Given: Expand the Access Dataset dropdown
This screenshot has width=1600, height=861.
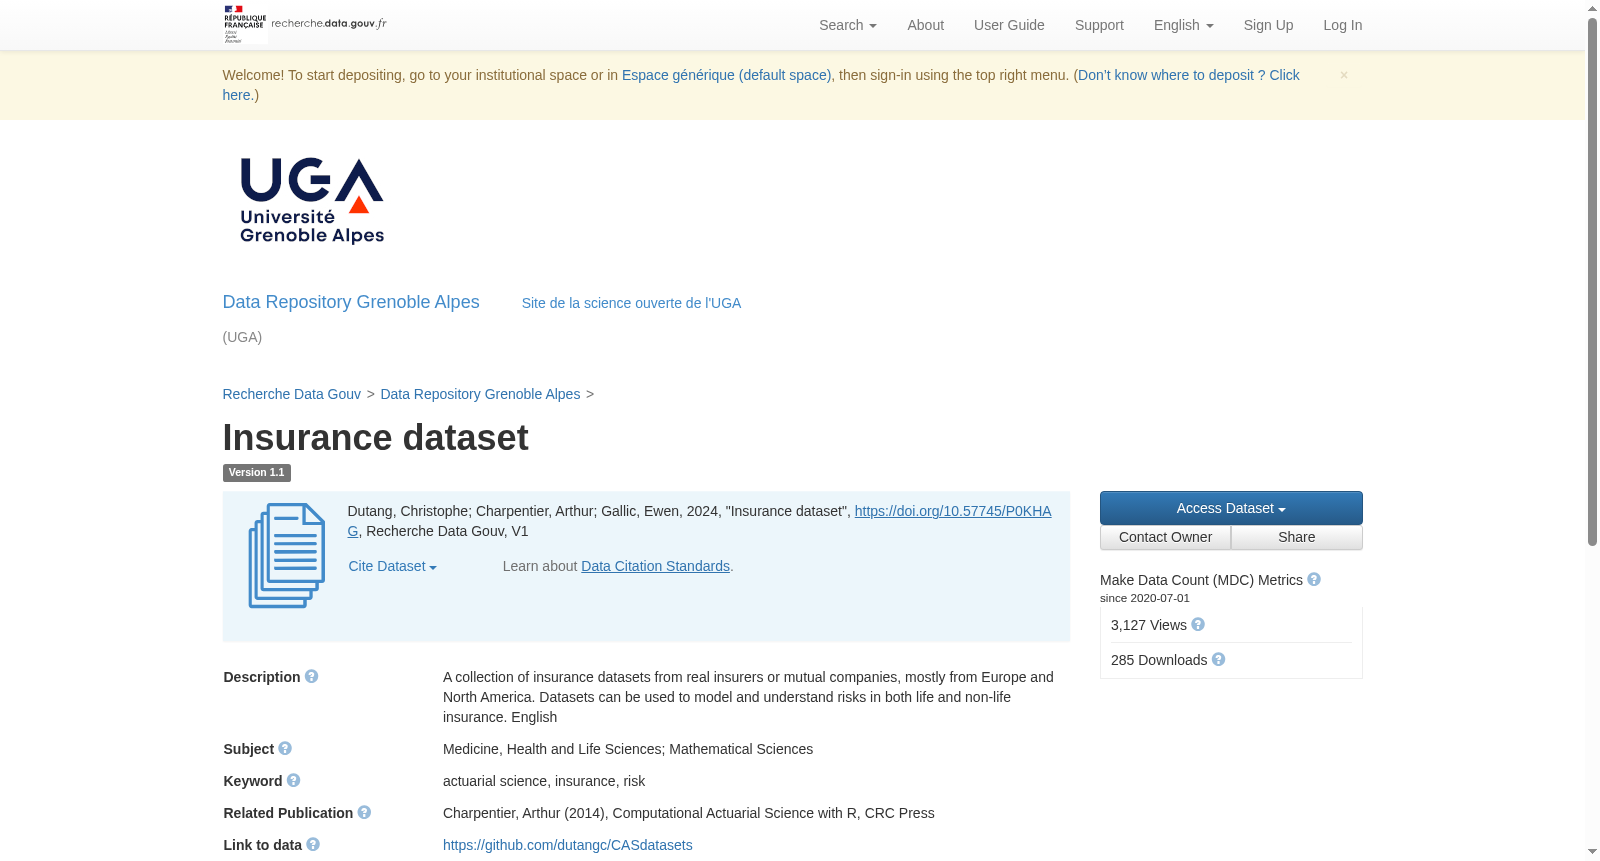Looking at the screenshot, I should [1231, 508].
